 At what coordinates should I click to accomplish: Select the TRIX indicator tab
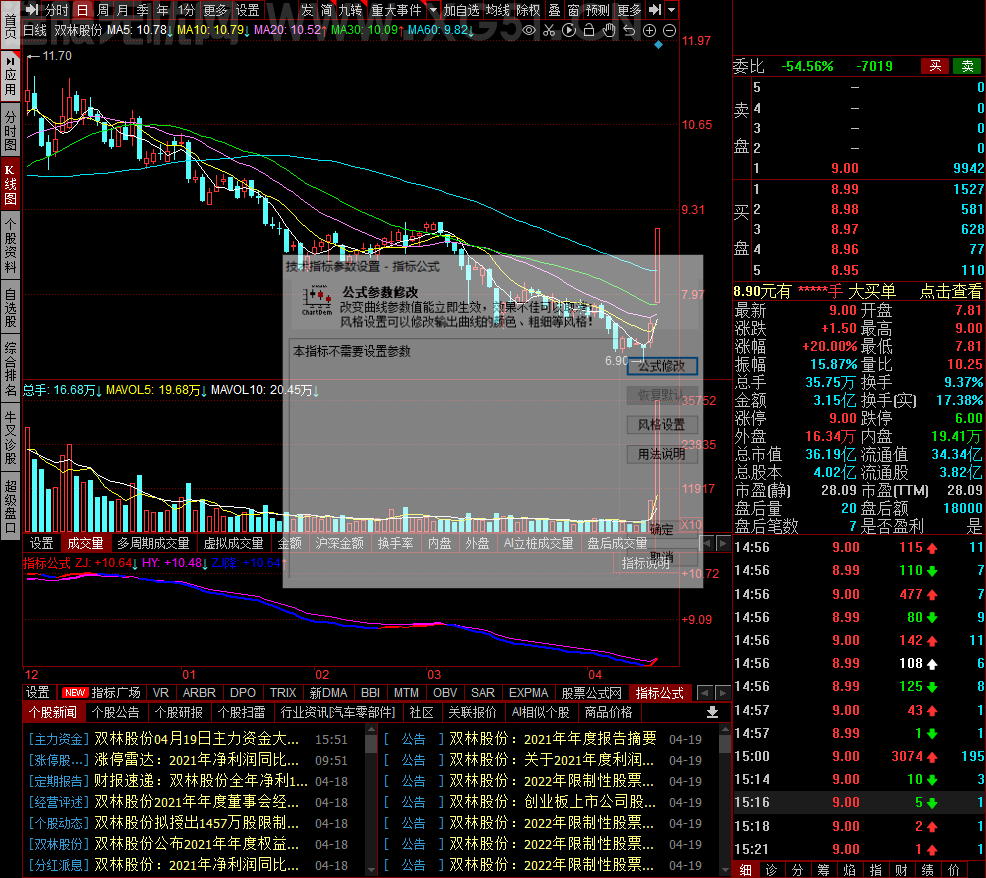click(x=283, y=692)
